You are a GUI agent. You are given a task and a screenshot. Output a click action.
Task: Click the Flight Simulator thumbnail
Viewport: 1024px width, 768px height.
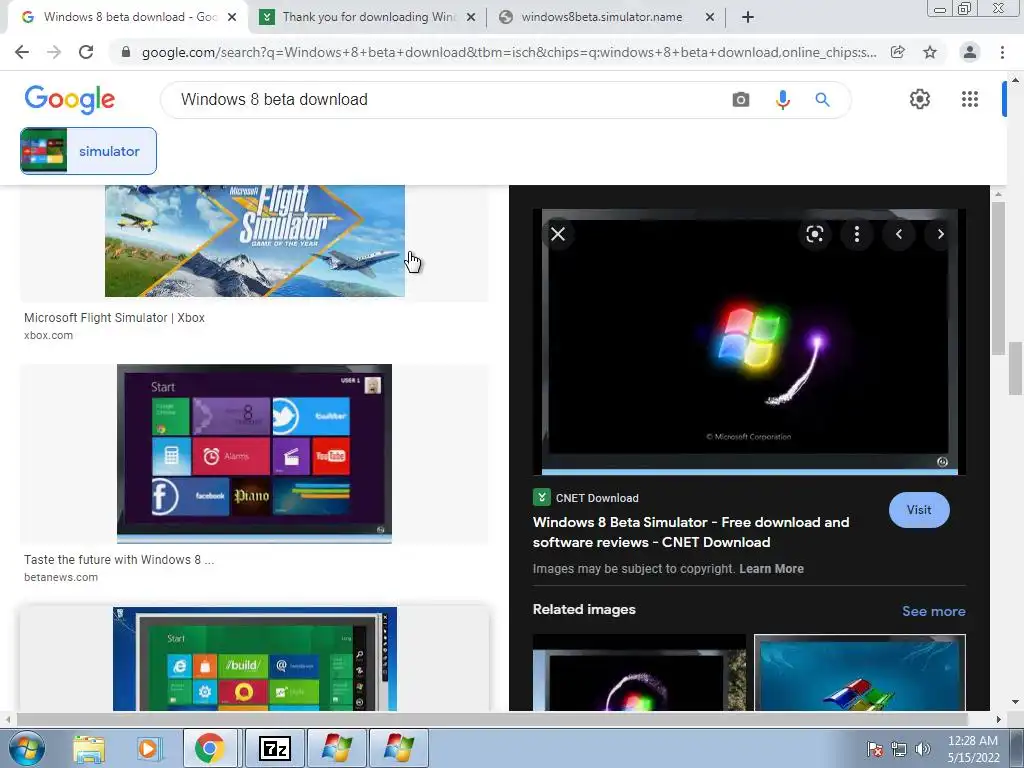(255, 241)
